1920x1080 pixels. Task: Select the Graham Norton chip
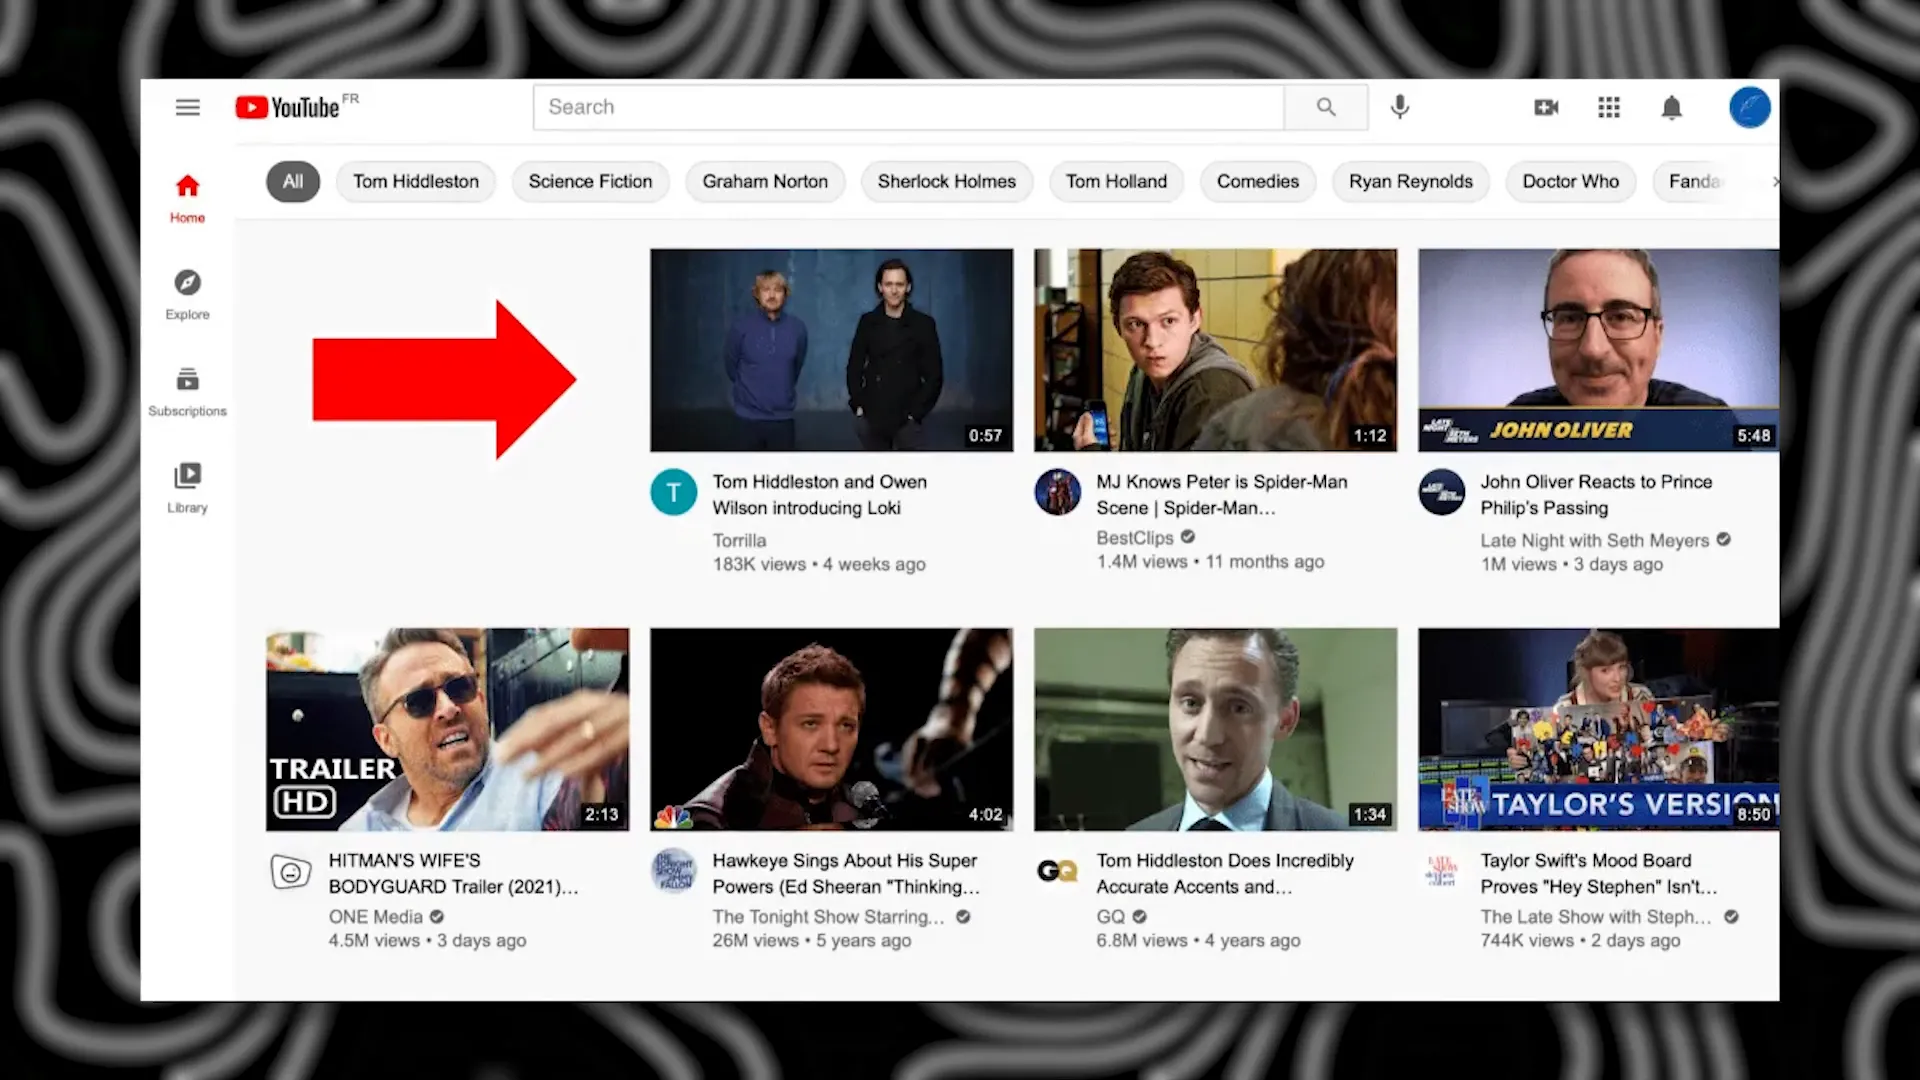click(765, 181)
